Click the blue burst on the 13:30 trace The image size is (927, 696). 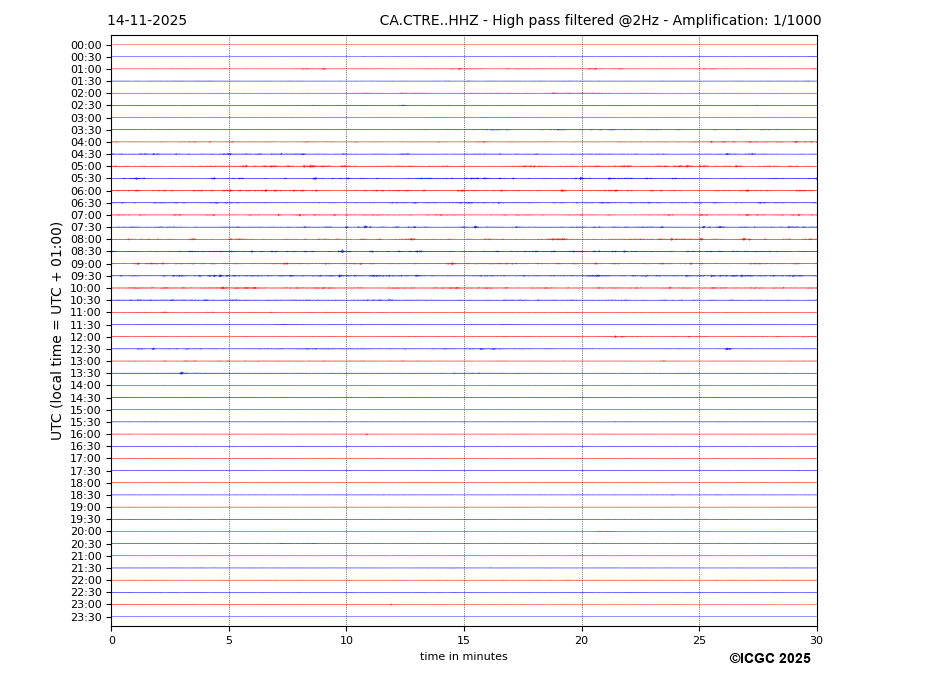point(181,373)
